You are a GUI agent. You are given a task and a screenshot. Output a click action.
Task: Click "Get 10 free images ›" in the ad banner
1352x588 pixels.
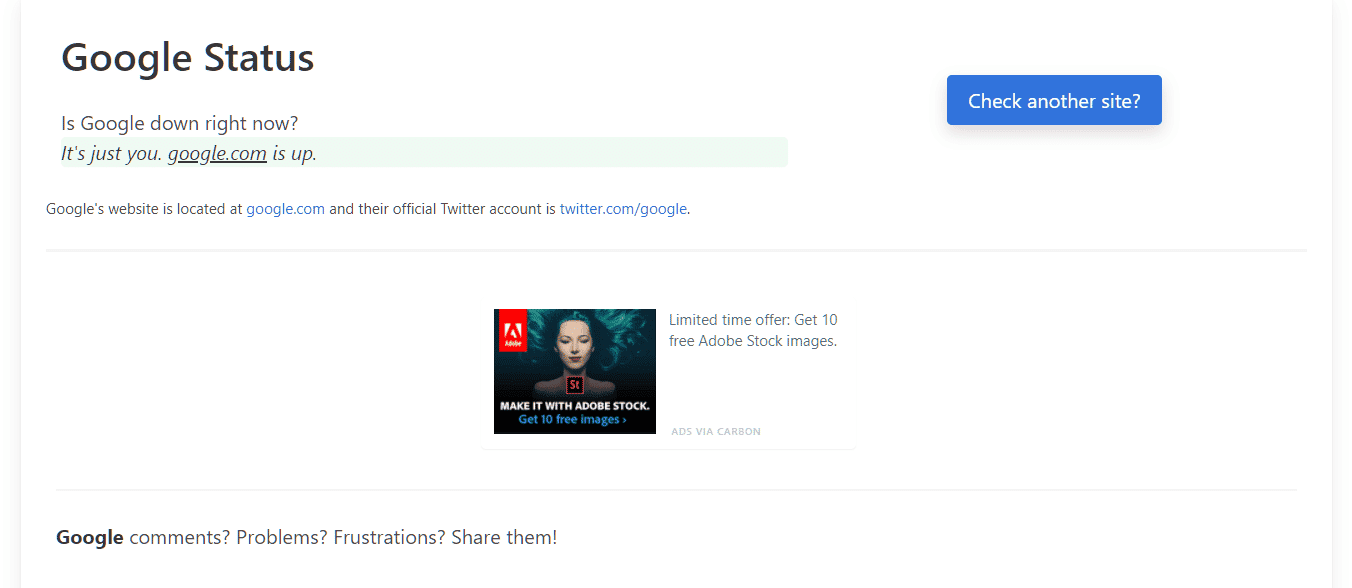pyautogui.click(x=573, y=420)
